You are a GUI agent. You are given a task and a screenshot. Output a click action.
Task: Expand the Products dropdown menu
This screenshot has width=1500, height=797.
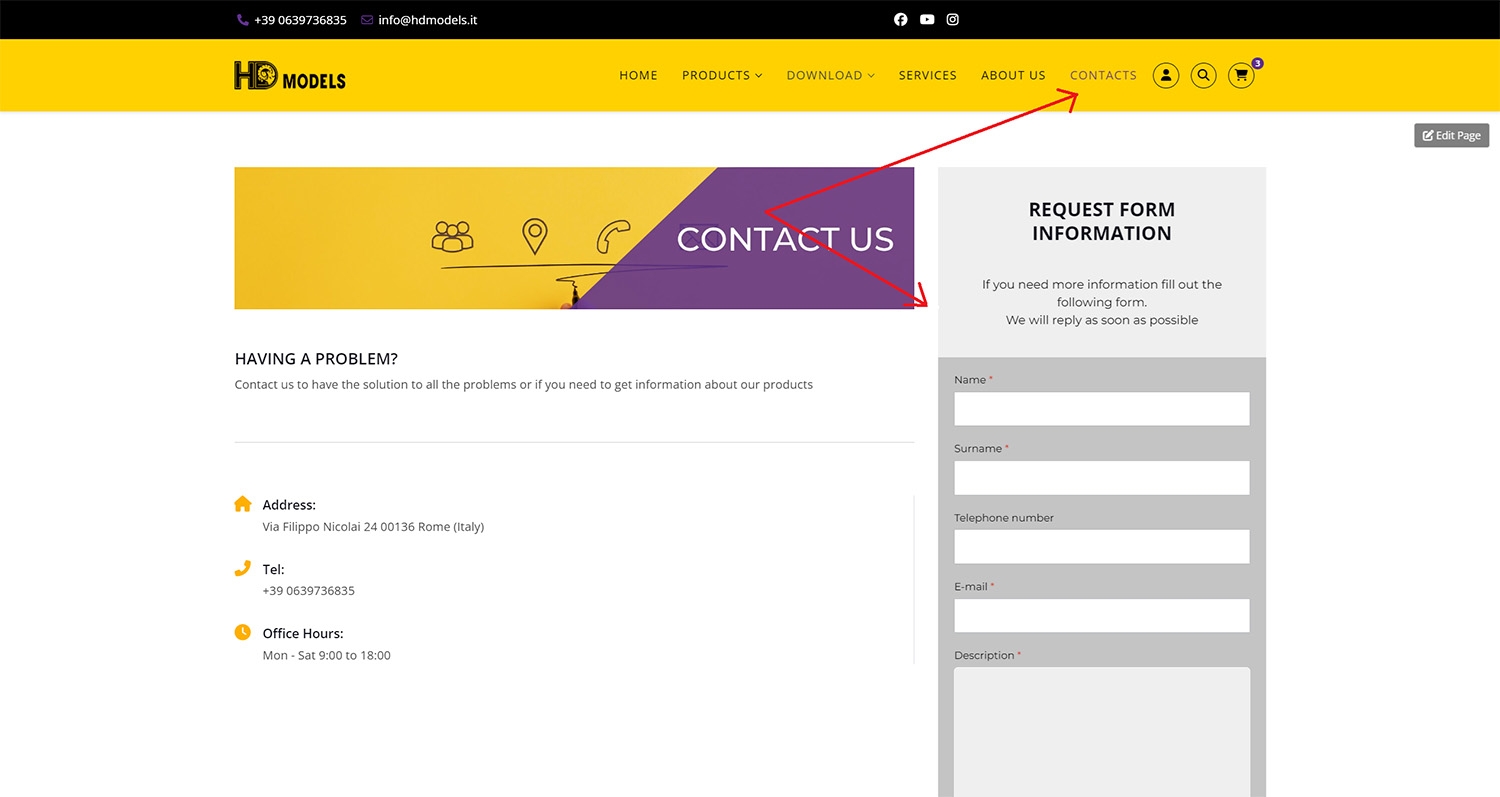721,75
